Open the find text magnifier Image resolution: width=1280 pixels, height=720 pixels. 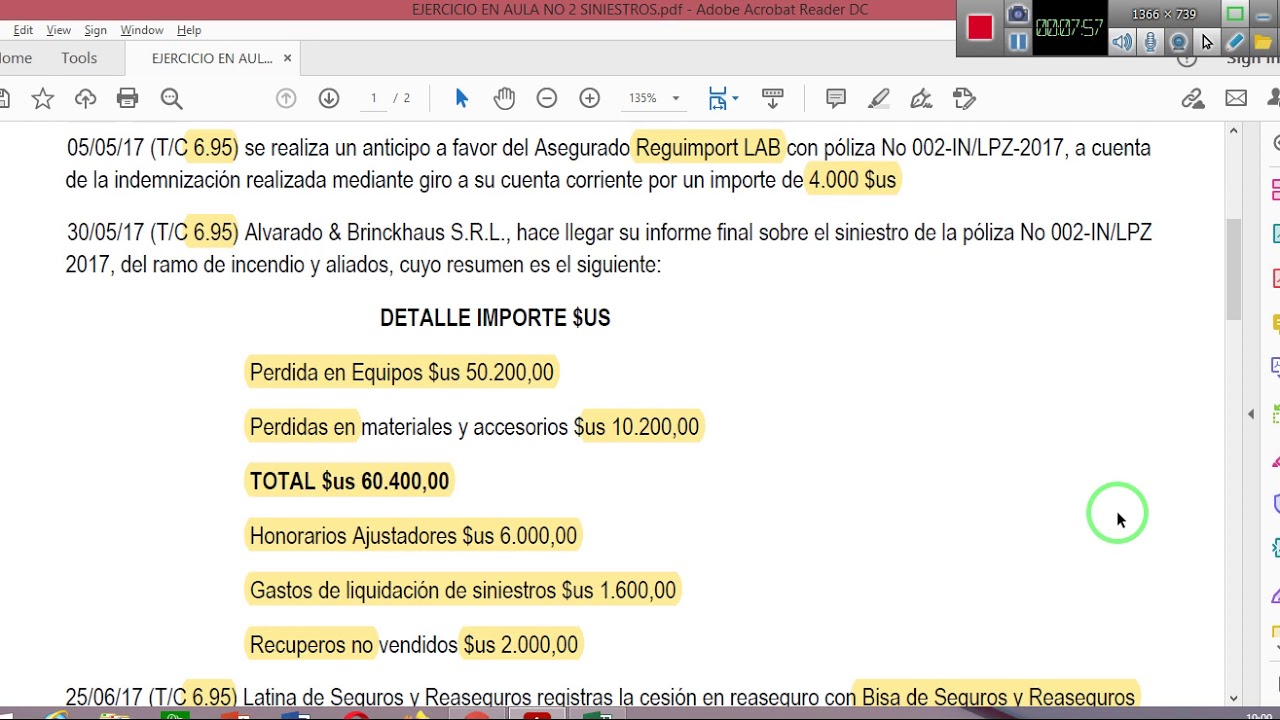pos(171,98)
